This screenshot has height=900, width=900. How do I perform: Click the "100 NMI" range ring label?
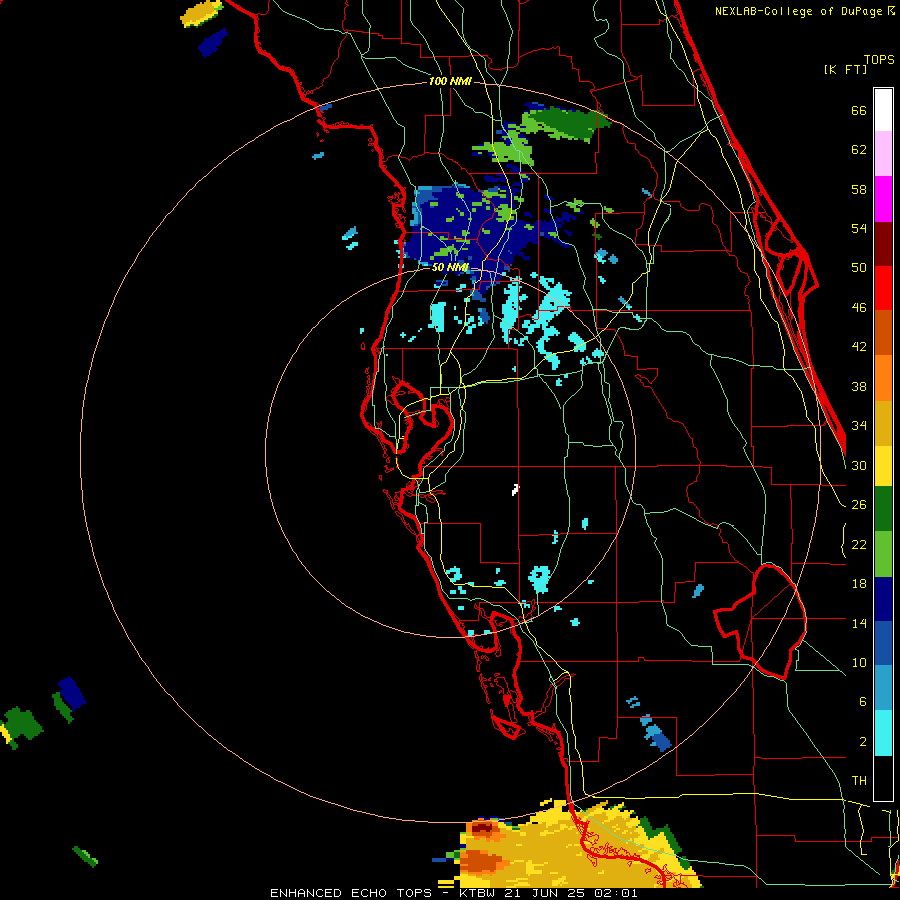pos(450,81)
